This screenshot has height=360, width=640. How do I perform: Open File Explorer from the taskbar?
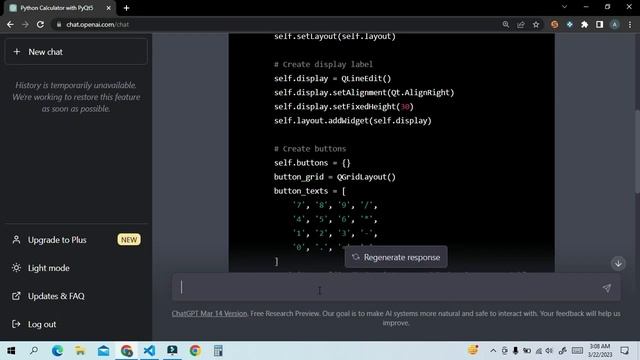click(80, 351)
